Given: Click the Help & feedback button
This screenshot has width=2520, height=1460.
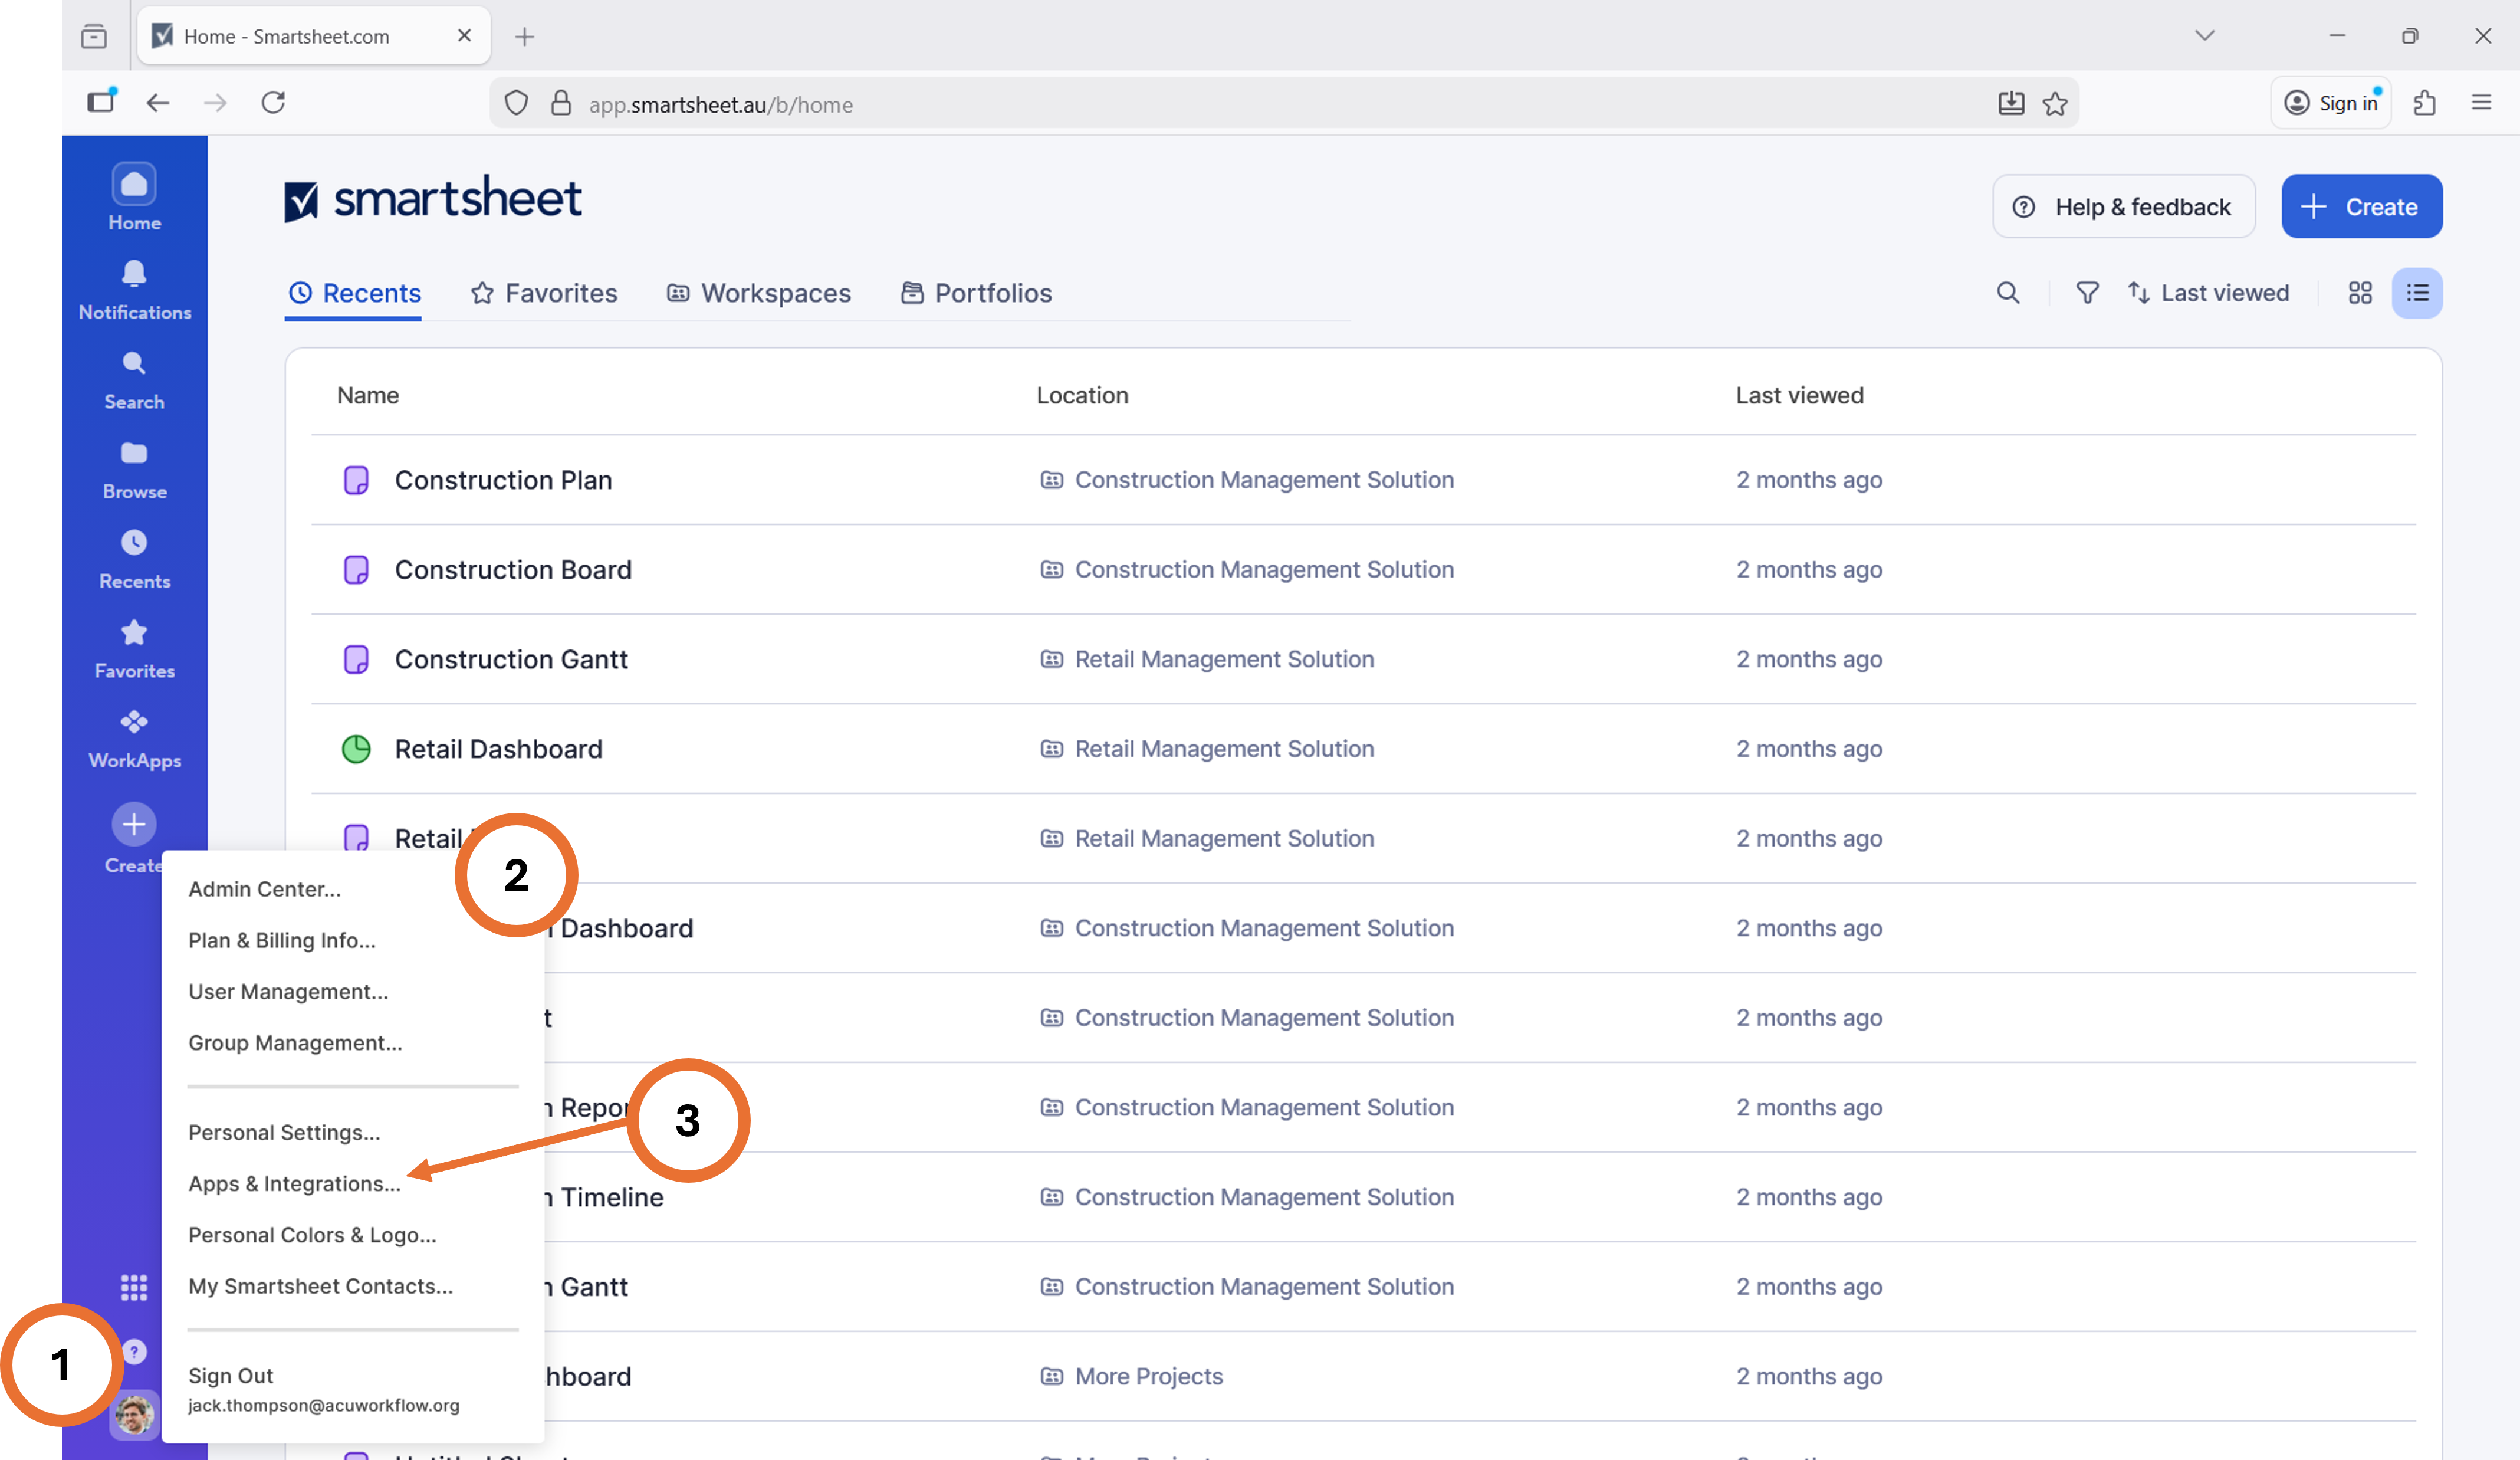Looking at the screenshot, I should click(x=2123, y=207).
